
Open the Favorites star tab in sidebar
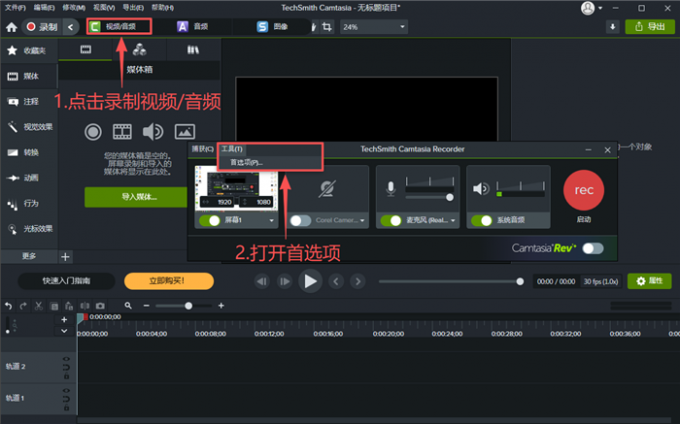29,51
